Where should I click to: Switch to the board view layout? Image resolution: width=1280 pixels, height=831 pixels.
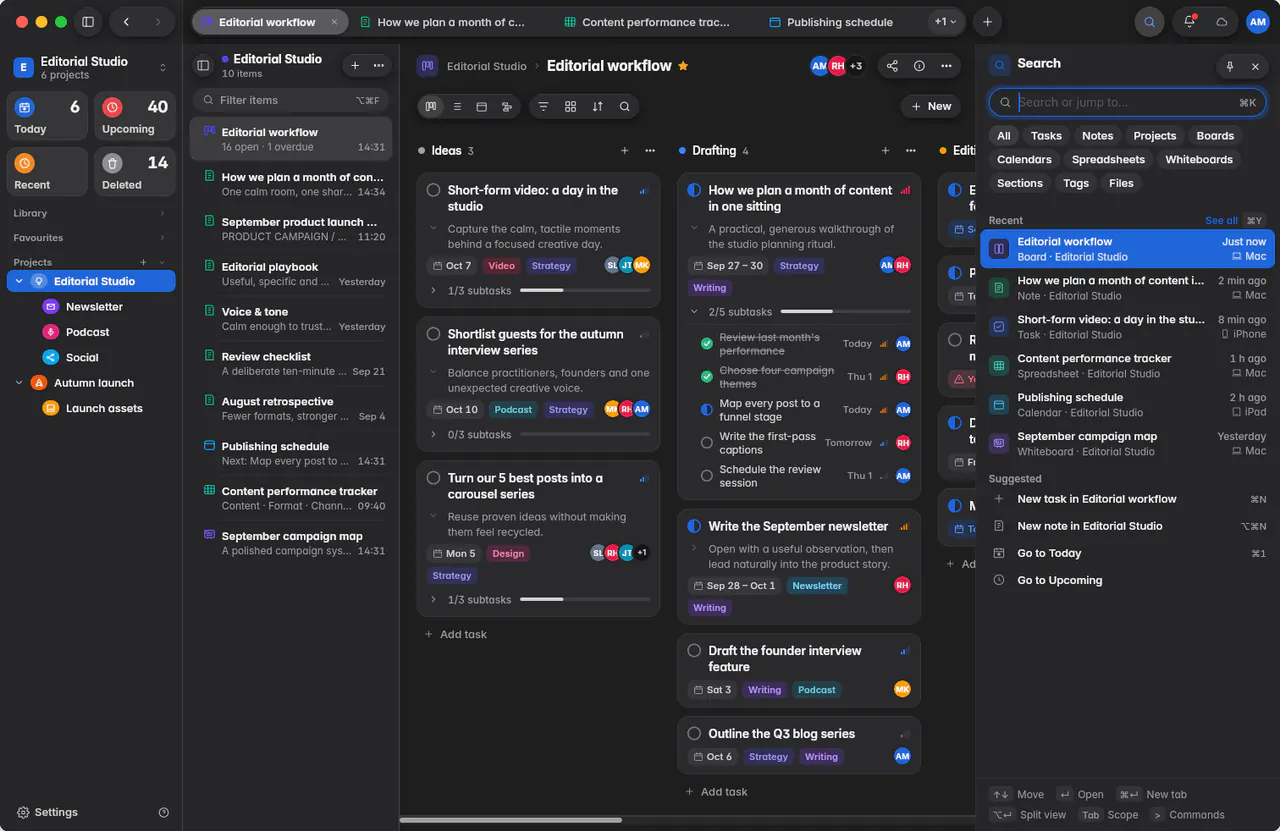pos(431,106)
